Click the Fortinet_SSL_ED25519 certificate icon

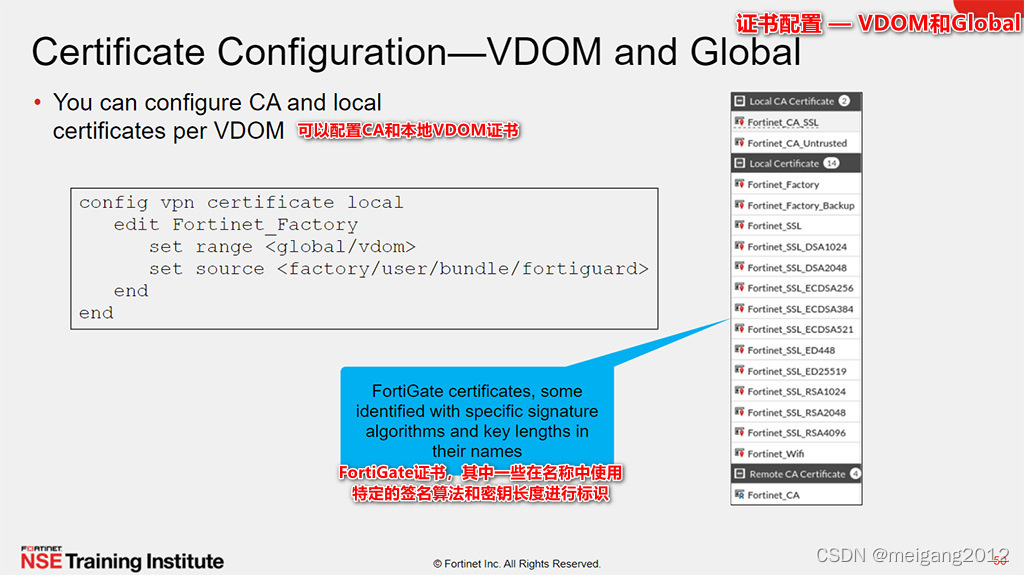(x=739, y=370)
